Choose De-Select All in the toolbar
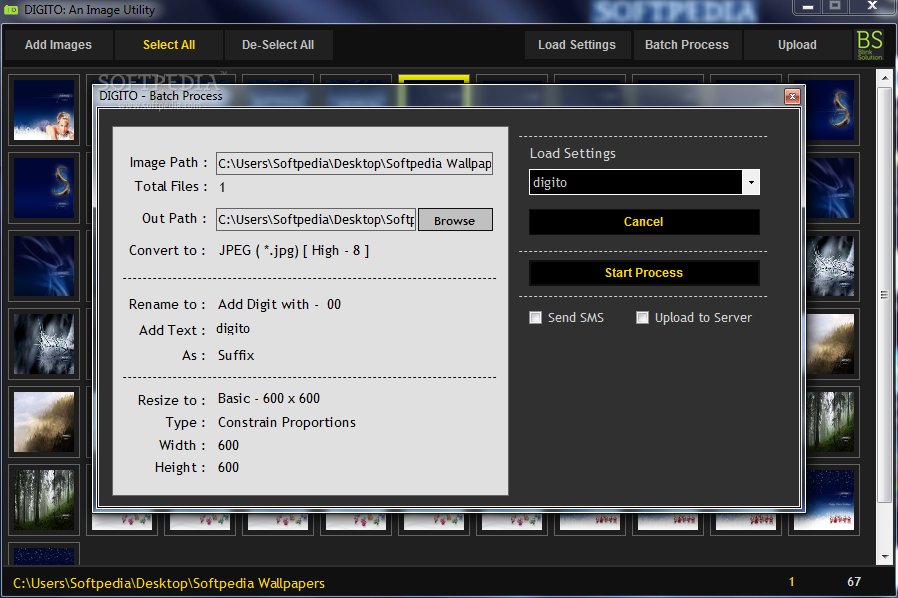 click(278, 45)
